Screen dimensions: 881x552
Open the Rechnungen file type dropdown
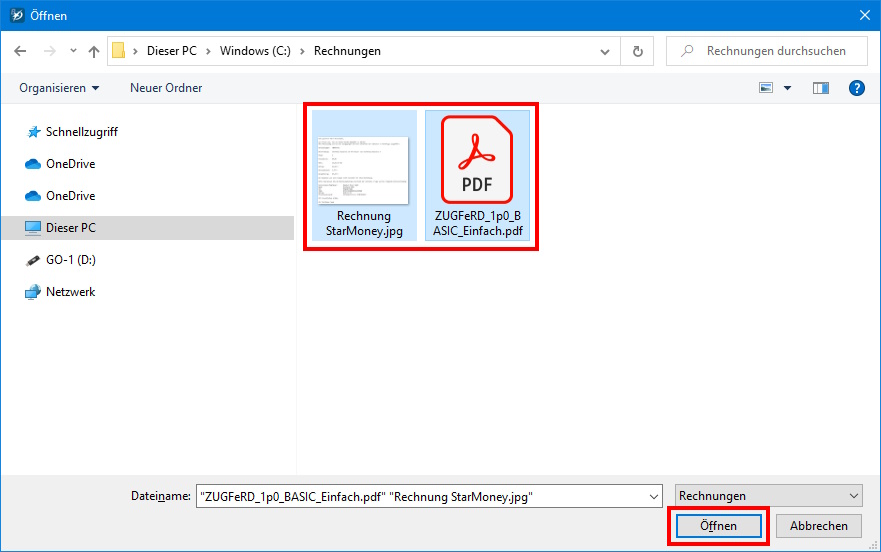point(768,496)
